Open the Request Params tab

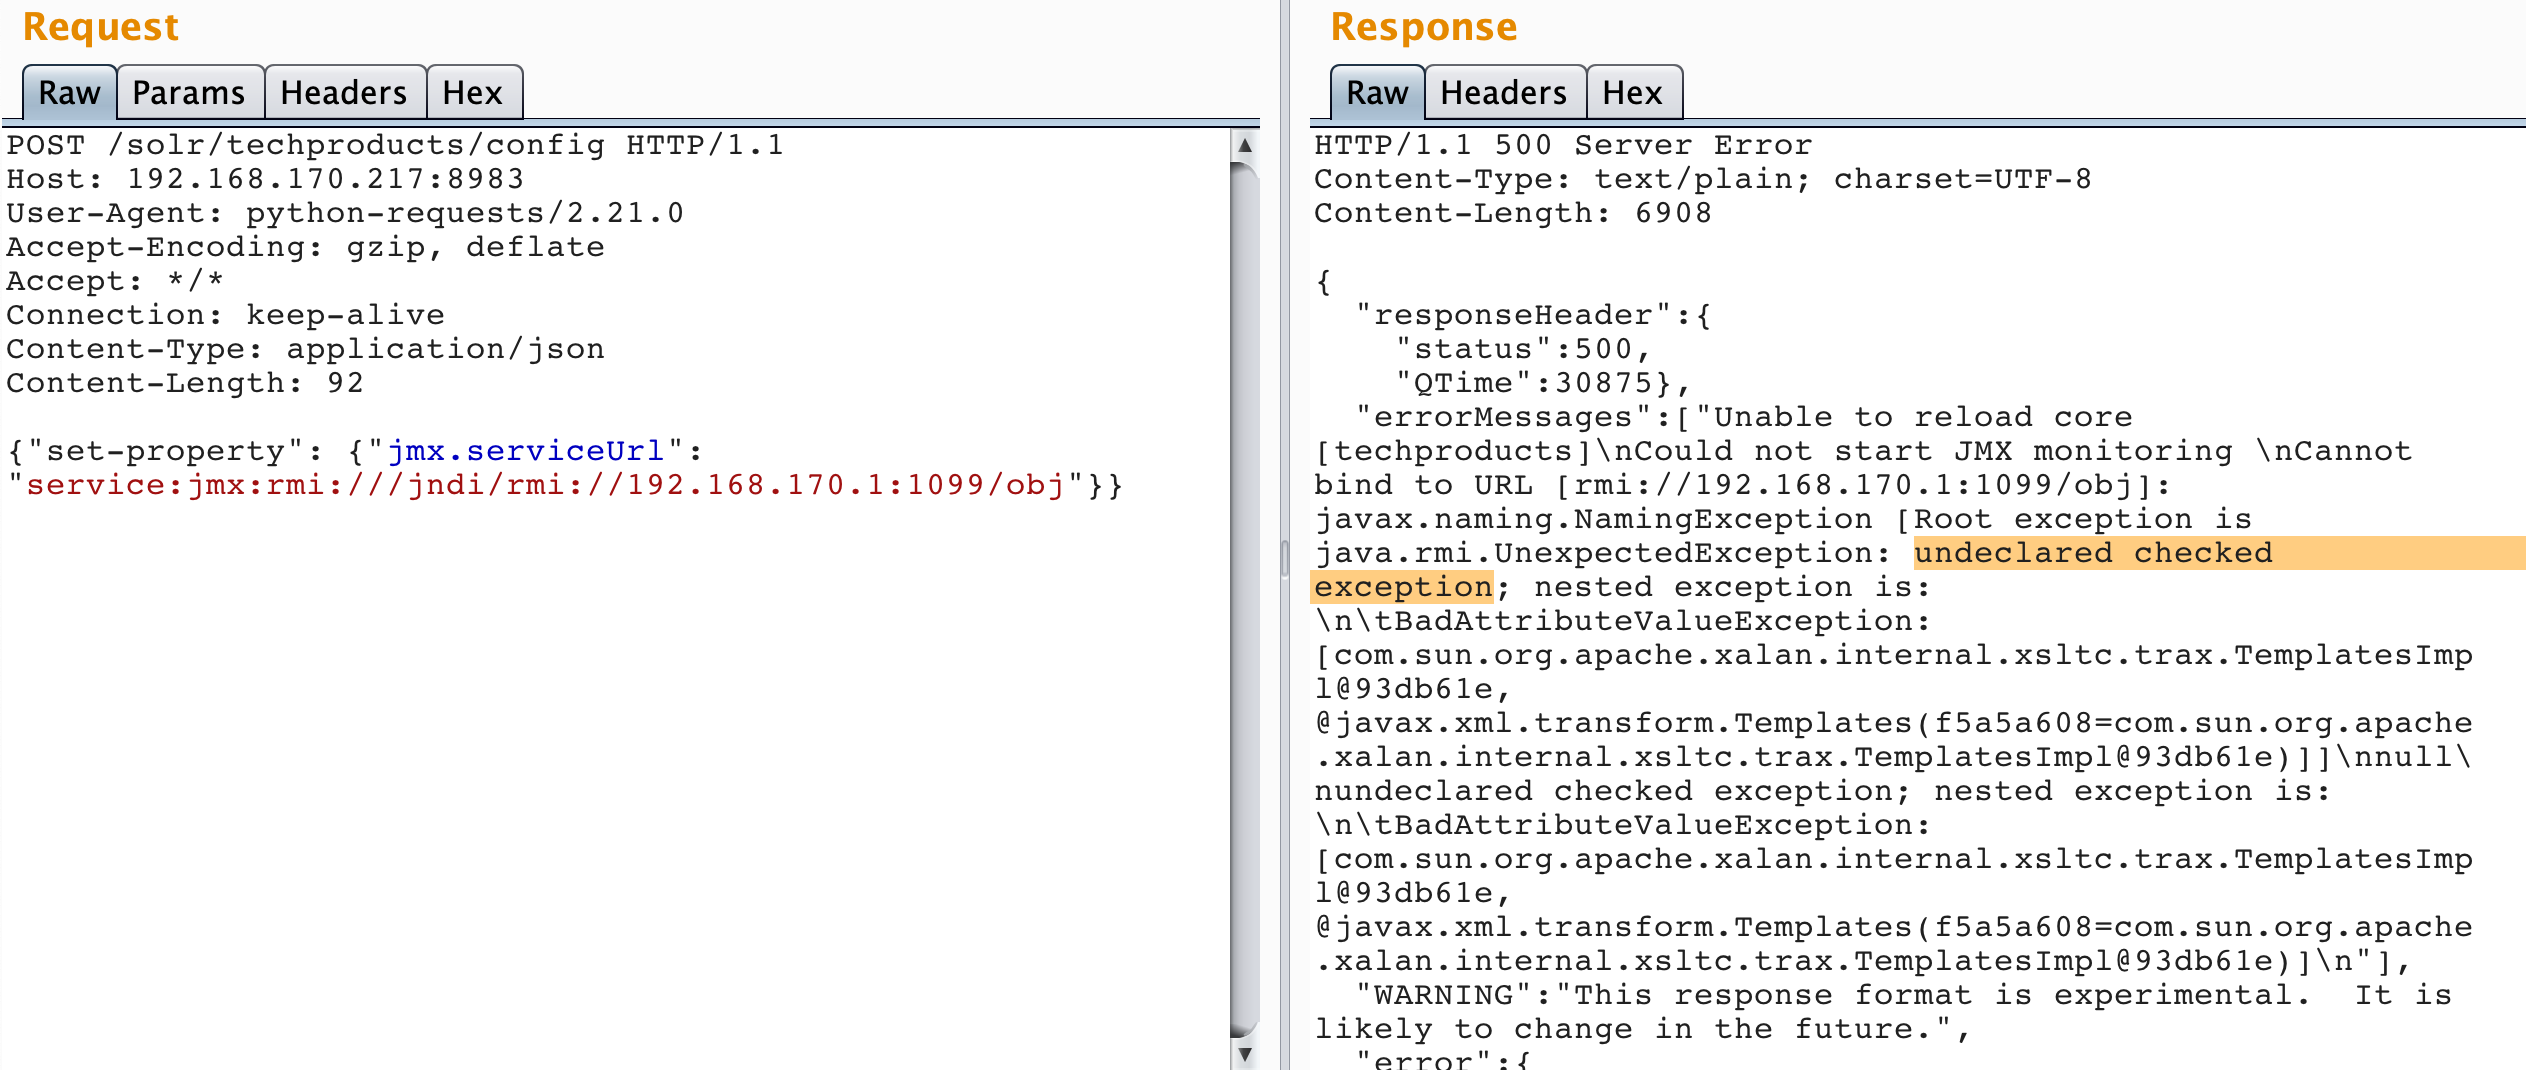click(189, 93)
